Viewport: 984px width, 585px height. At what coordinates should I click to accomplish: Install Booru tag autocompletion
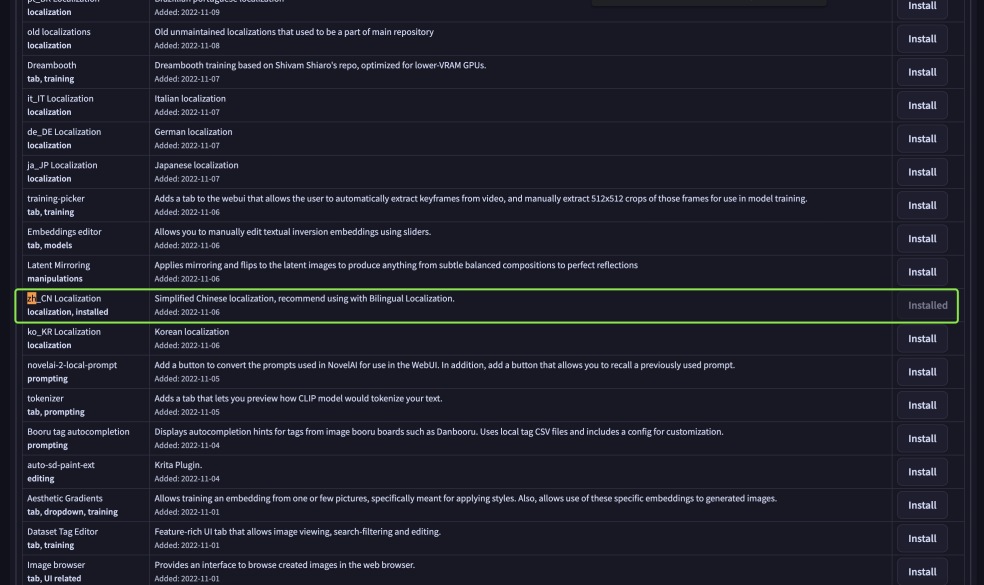pos(921,439)
